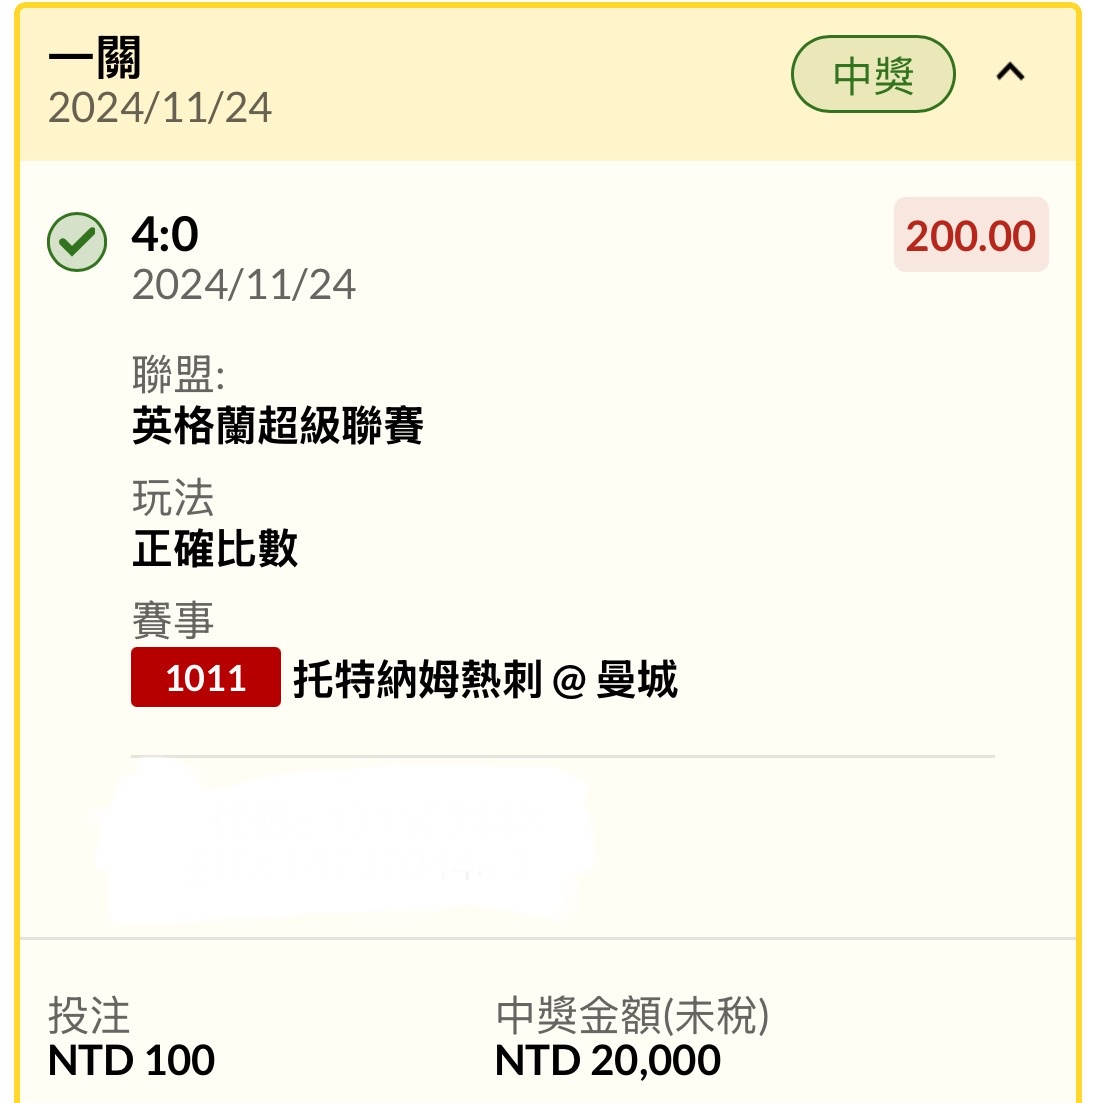Click the 投注 stake label
Screen dimensions: 1116x1103
point(89,1016)
